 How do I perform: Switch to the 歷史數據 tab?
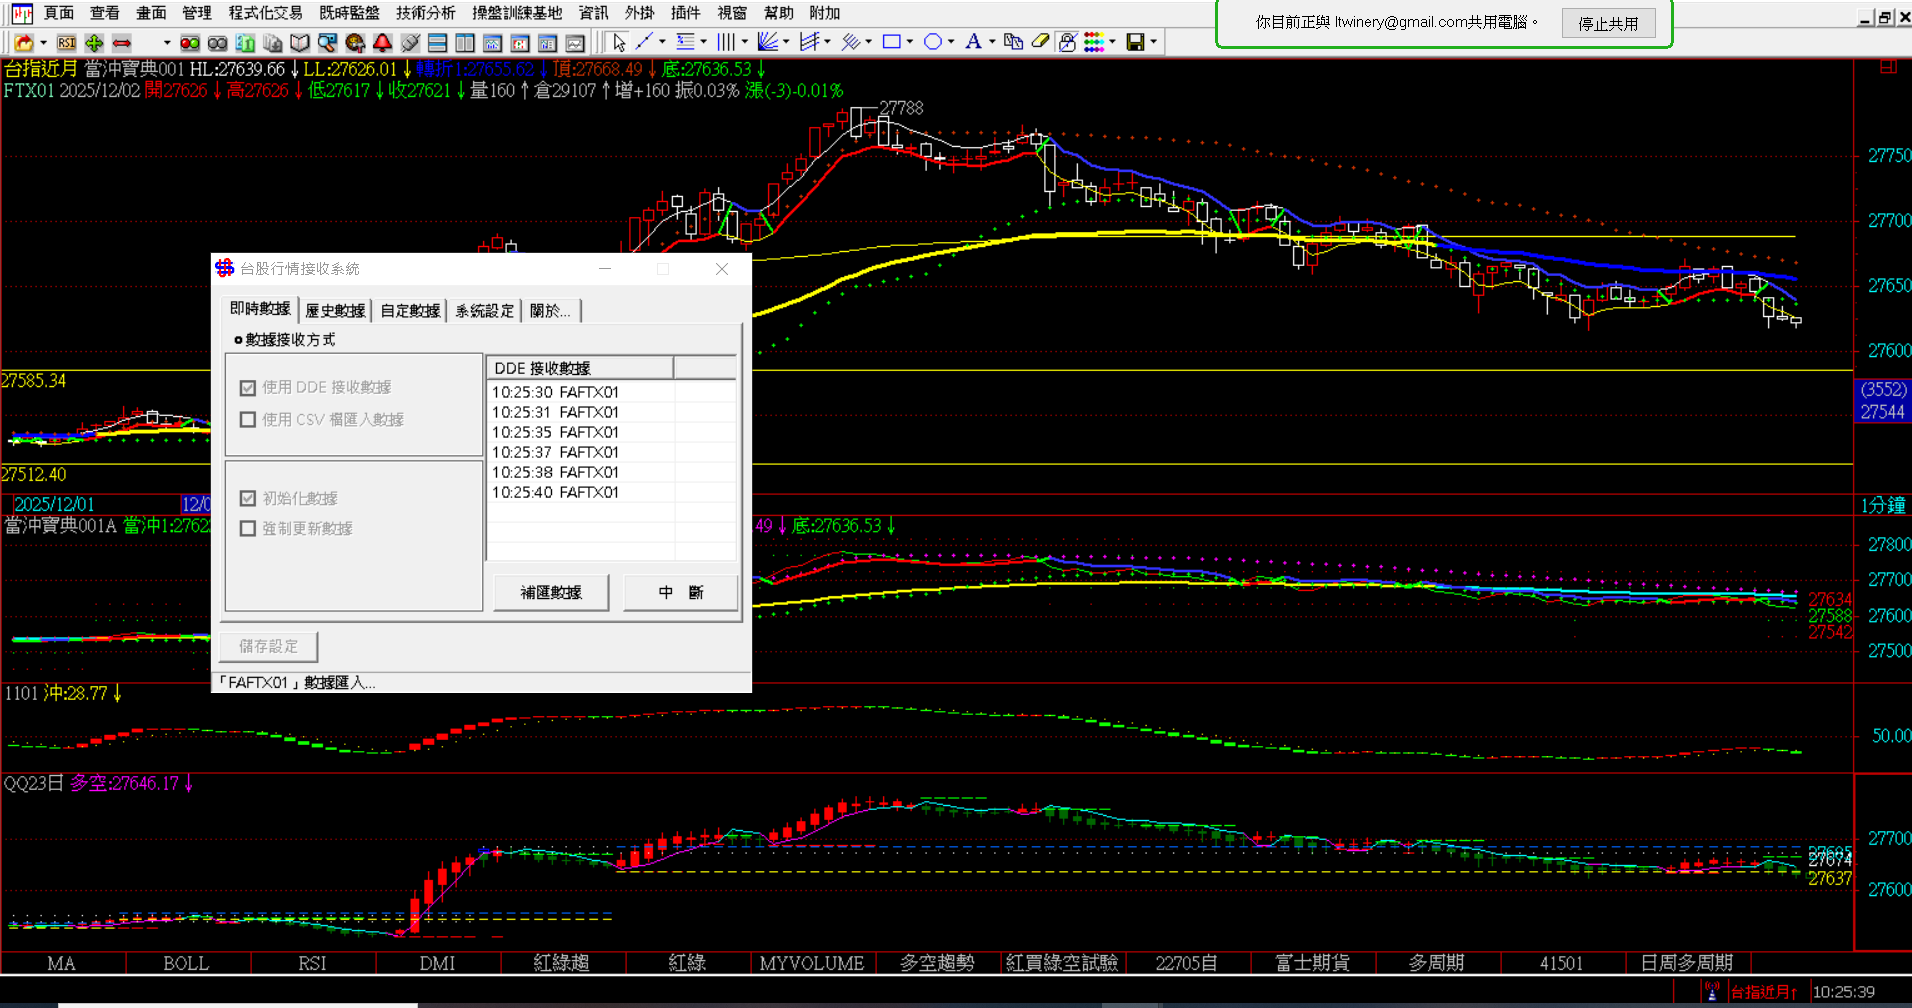pos(335,311)
